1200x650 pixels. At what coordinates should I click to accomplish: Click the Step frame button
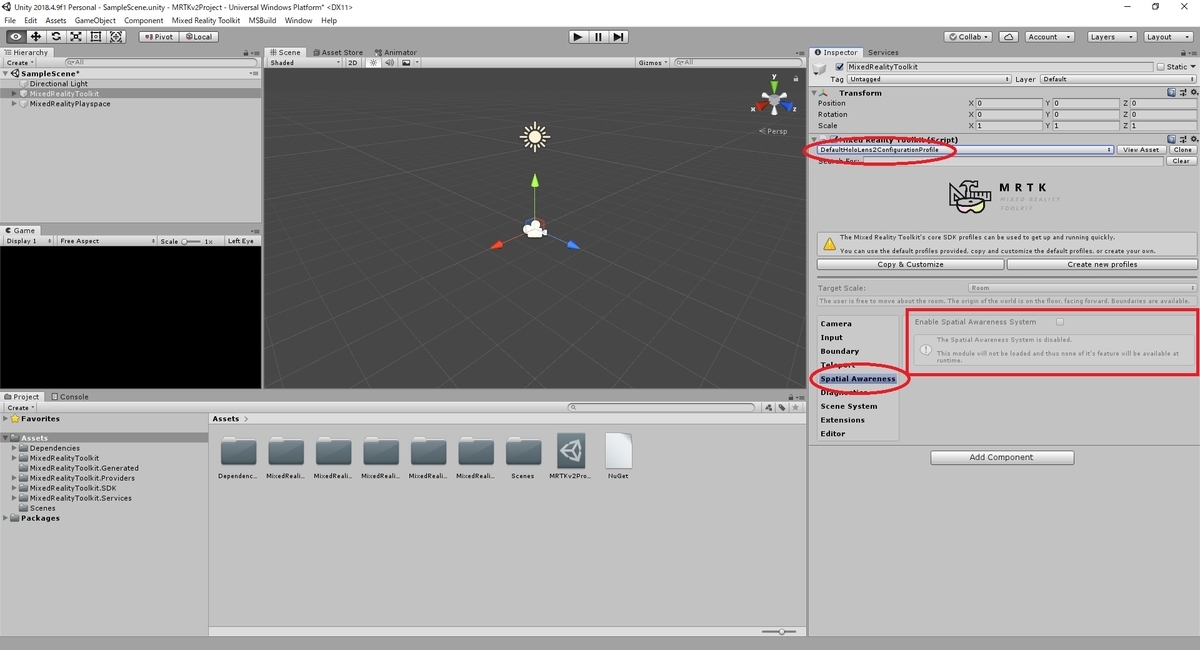point(619,36)
